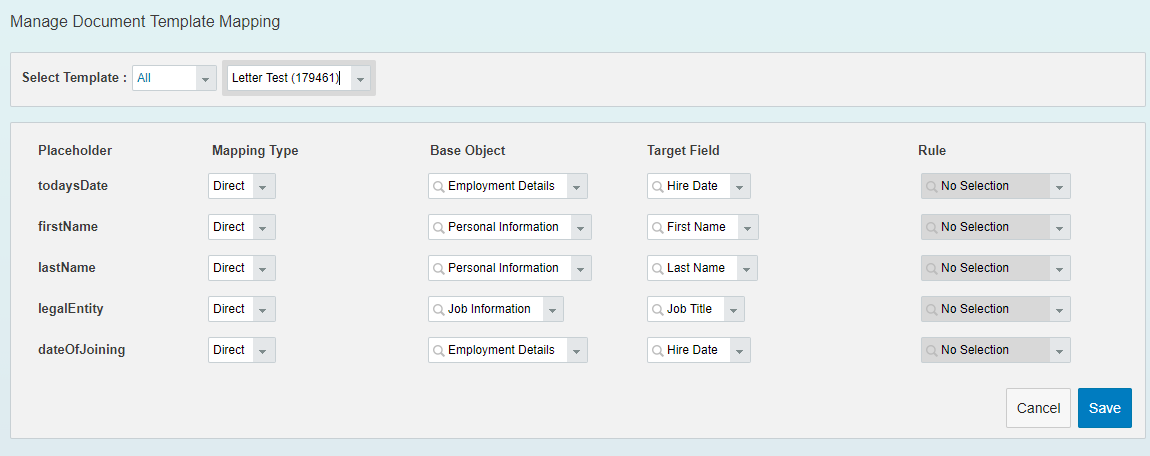
Task: Expand the Last Name target field dropdown arrow
Action: pyautogui.click(x=747, y=268)
